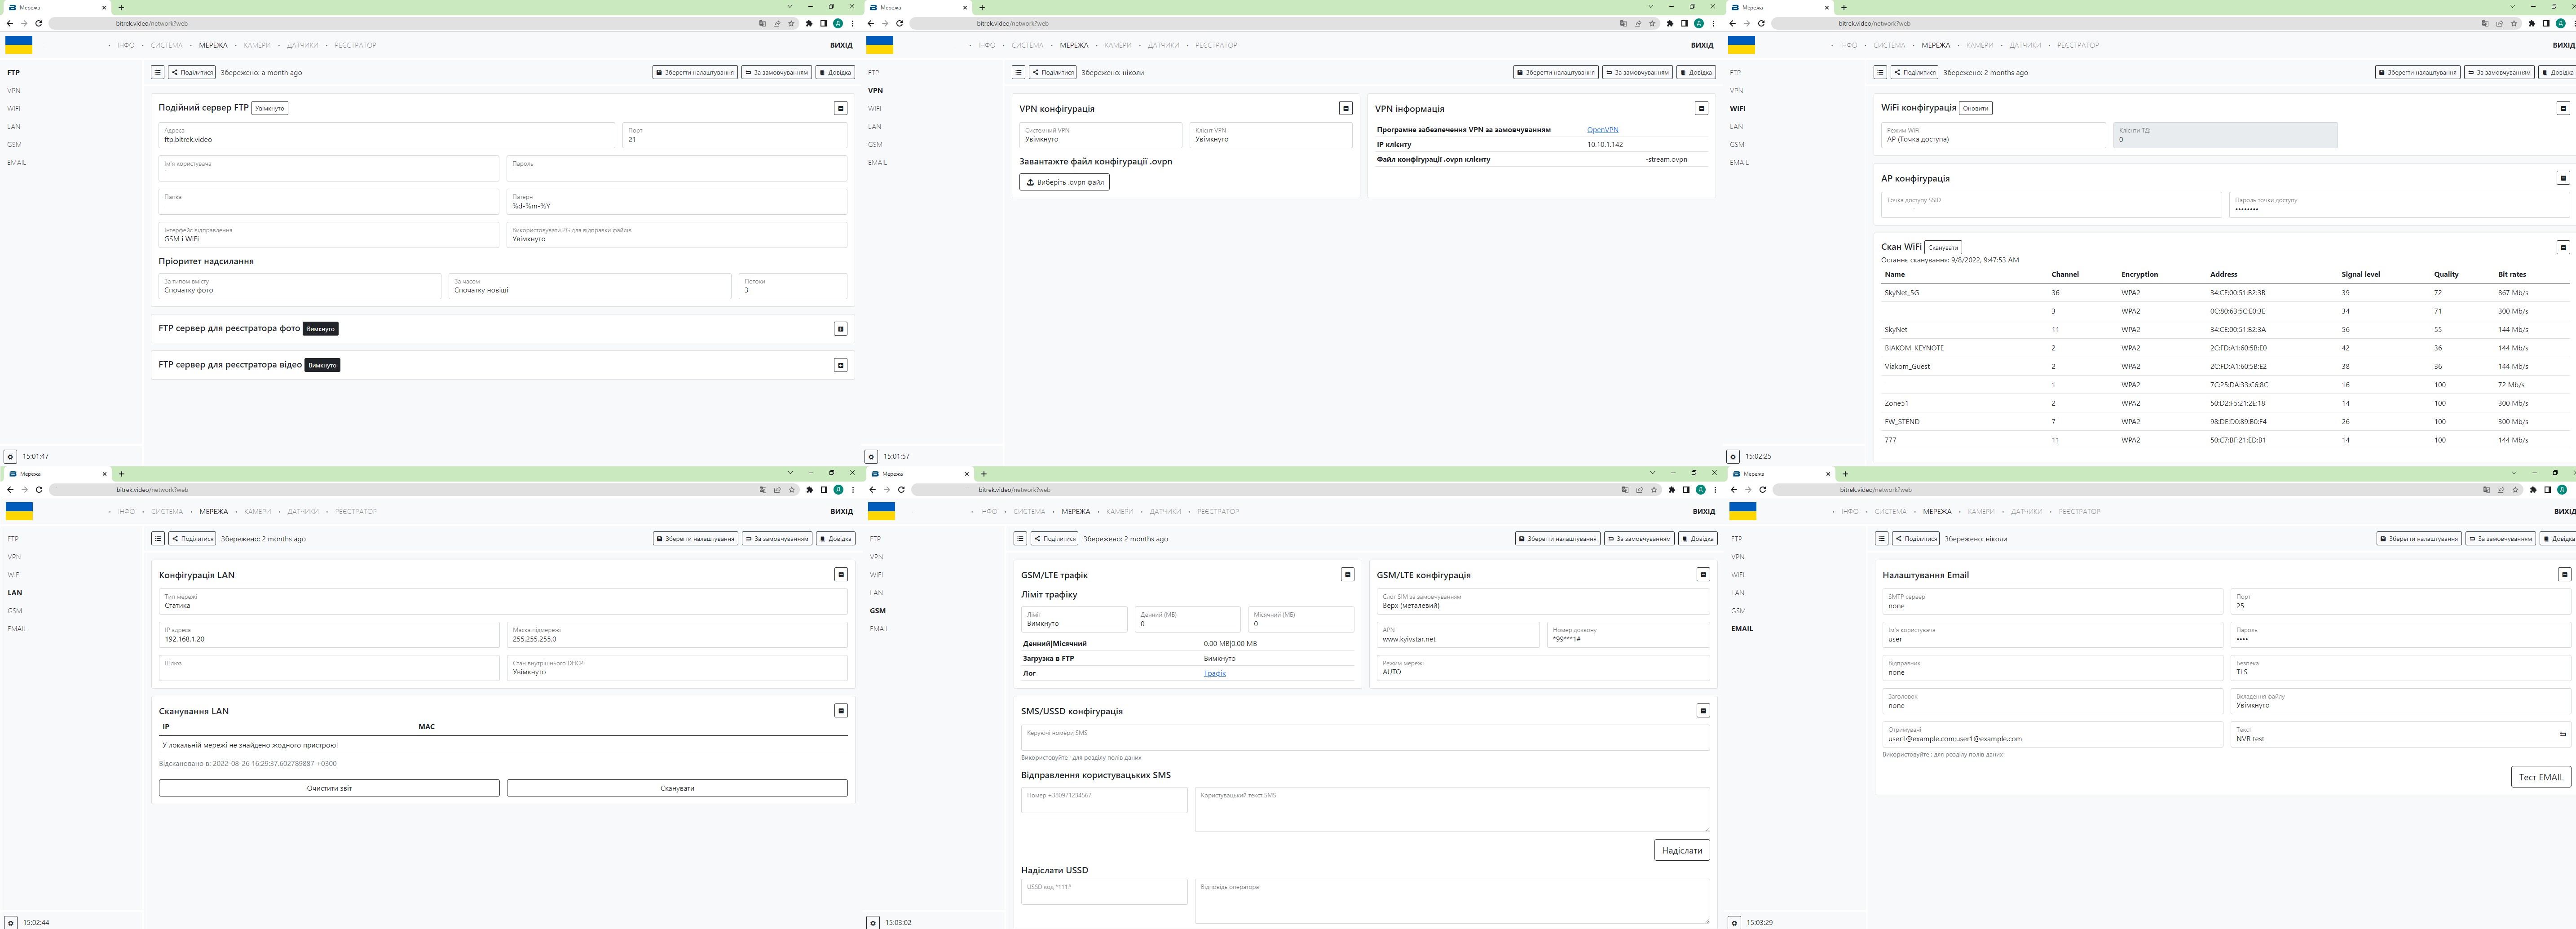This screenshot has width=2576, height=929.
Task: Open section list icon in EMAIL window
Action: point(1881,538)
